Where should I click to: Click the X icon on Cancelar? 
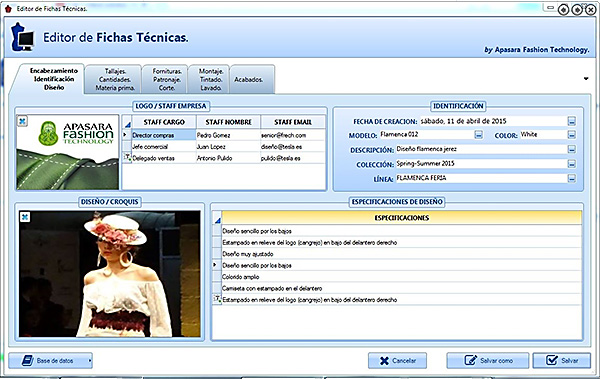pos(384,361)
